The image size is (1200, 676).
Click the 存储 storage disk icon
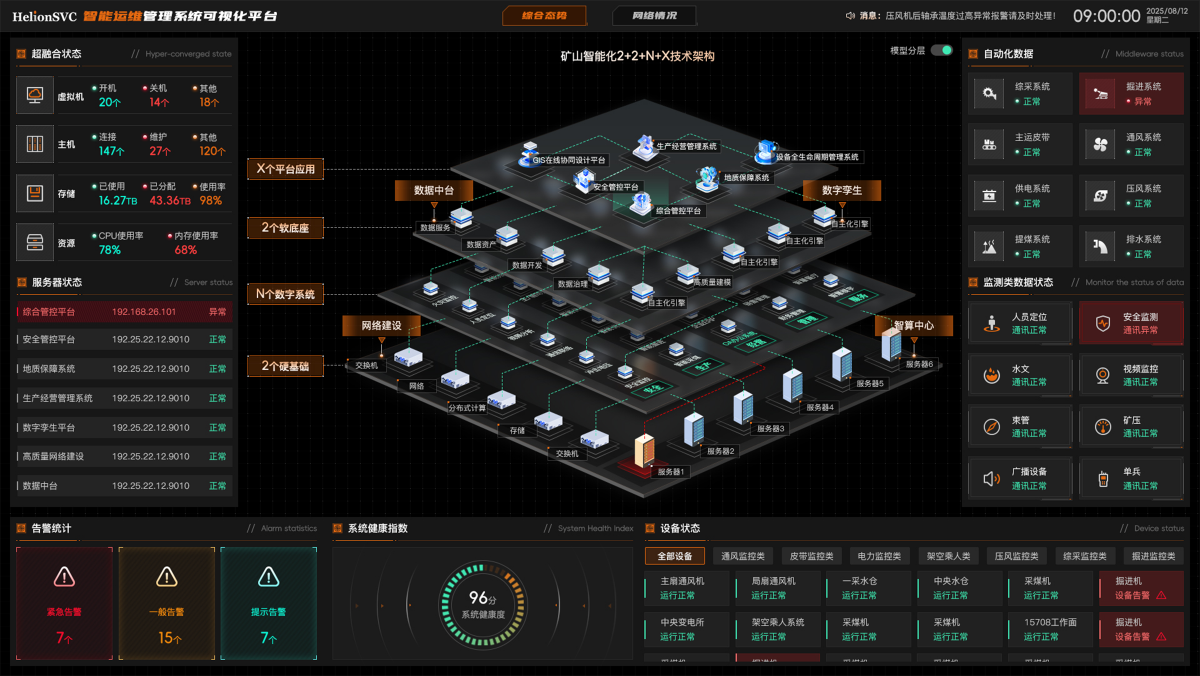click(x=35, y=193)
